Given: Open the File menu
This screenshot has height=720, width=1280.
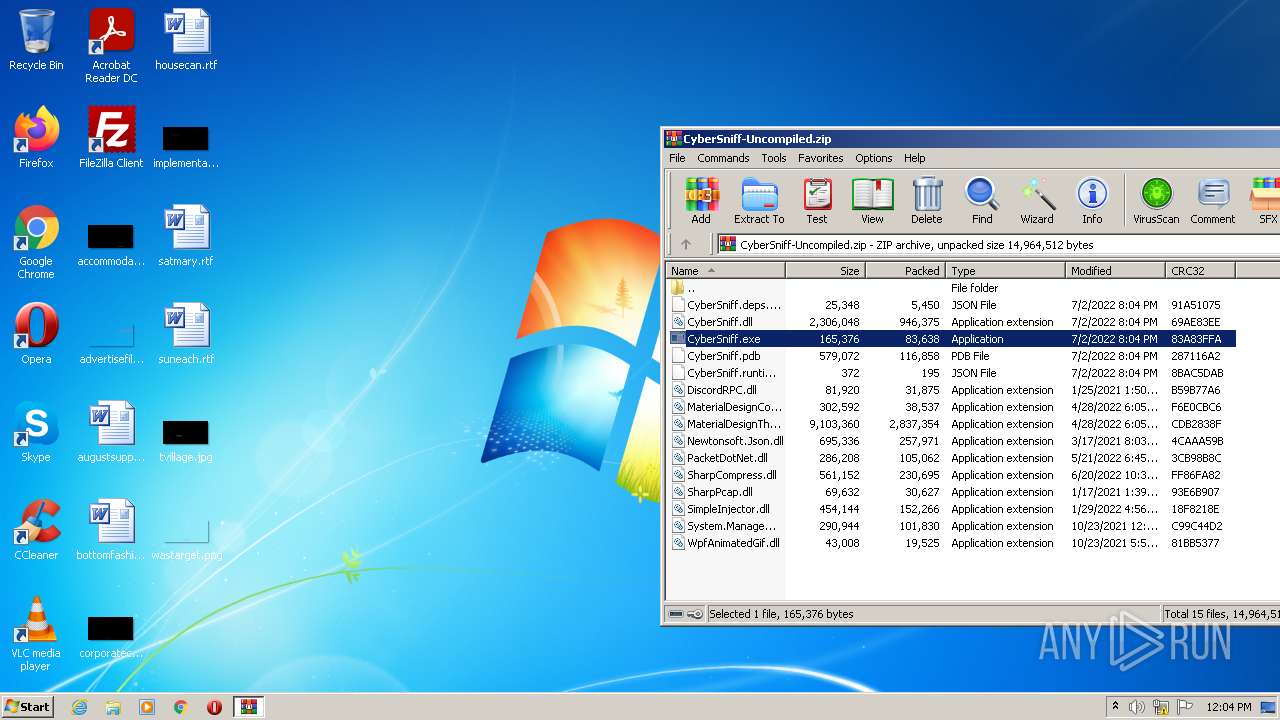Looking at the screenshot, I should click(677, 158).
